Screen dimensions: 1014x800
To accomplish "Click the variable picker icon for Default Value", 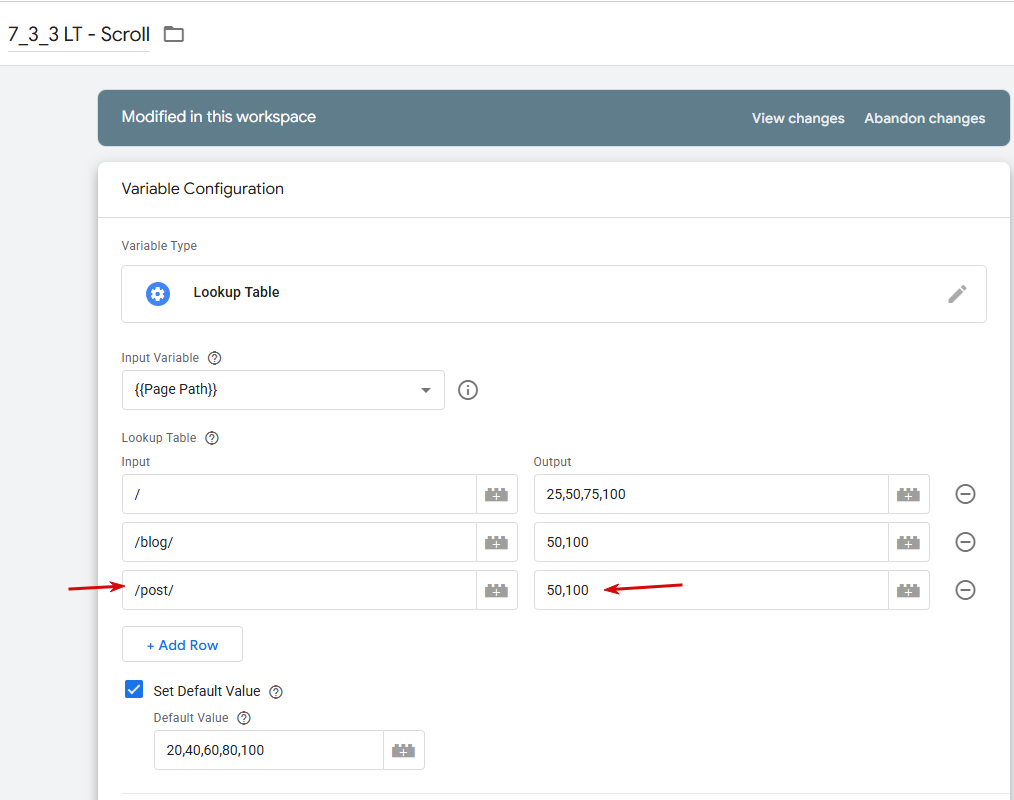I will tap(403, 750).
